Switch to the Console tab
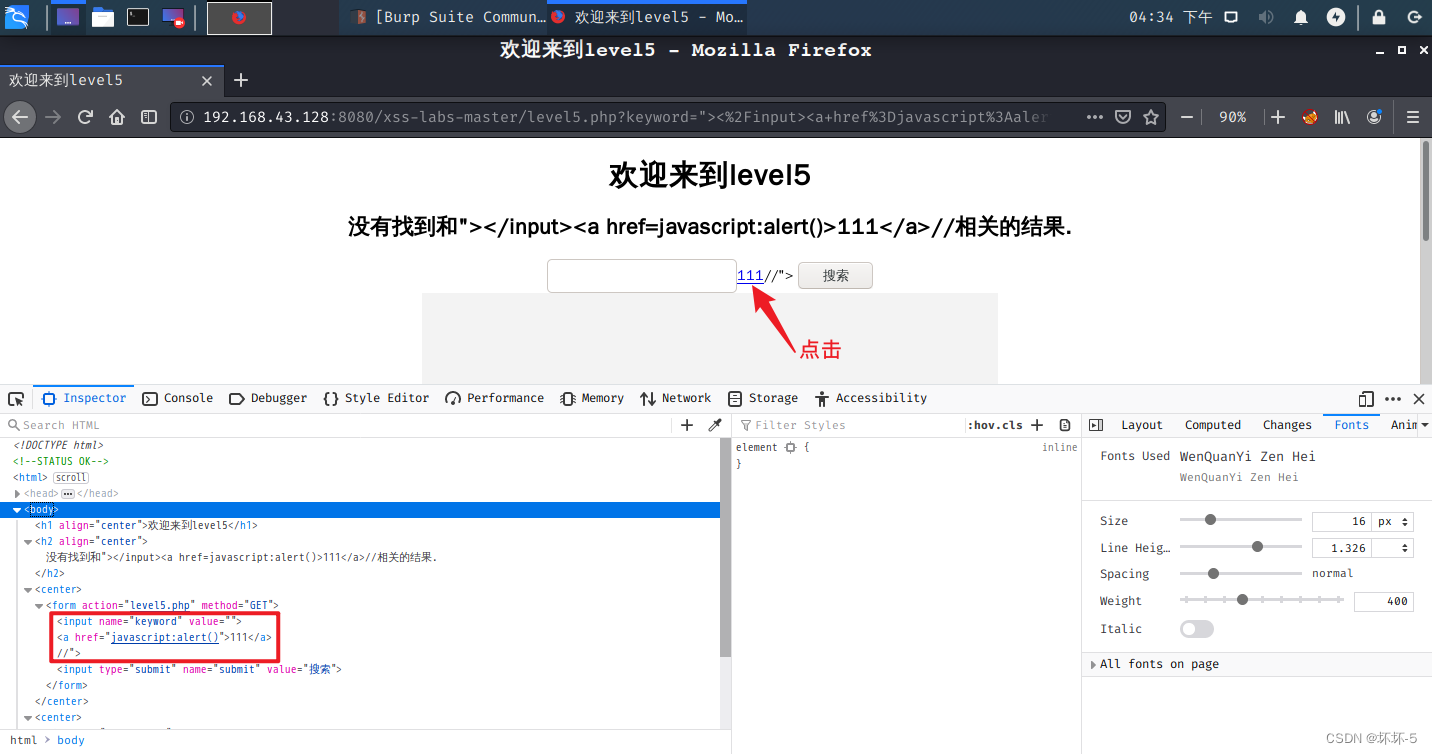 tap(178, 398)
